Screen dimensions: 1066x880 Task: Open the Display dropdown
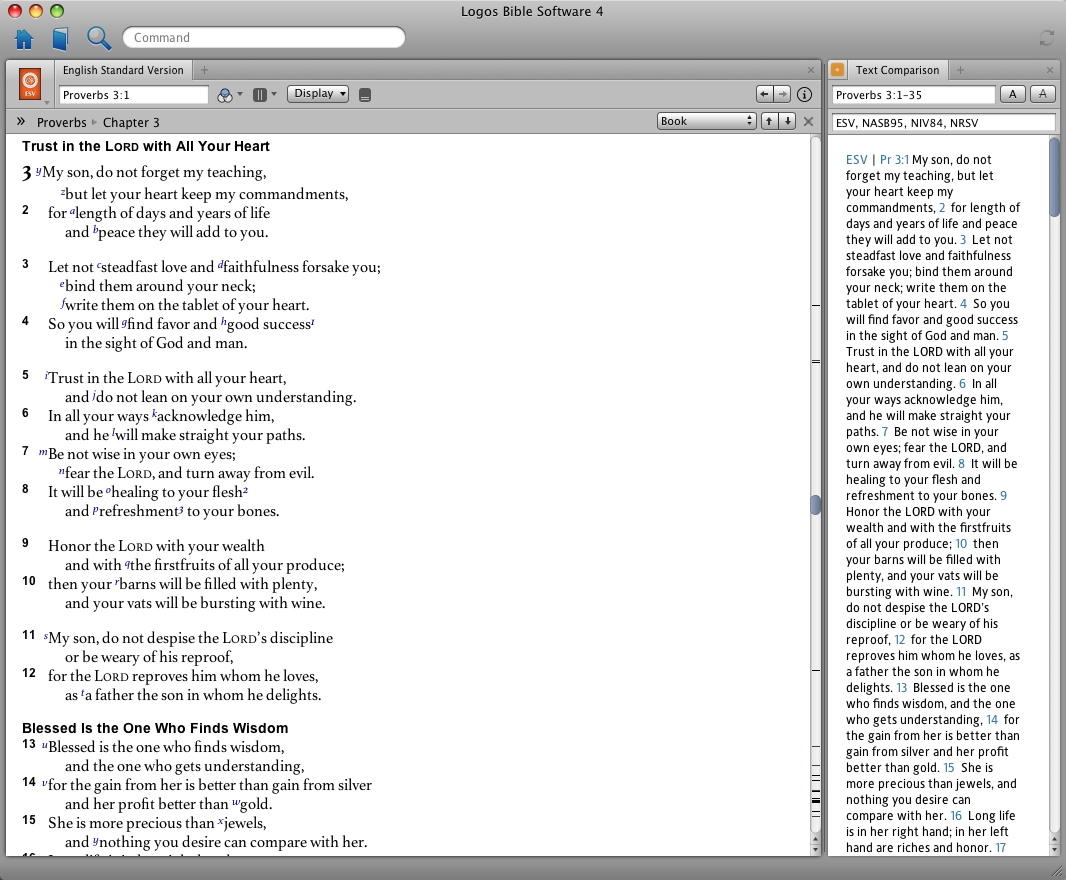[x=318, y=94]
